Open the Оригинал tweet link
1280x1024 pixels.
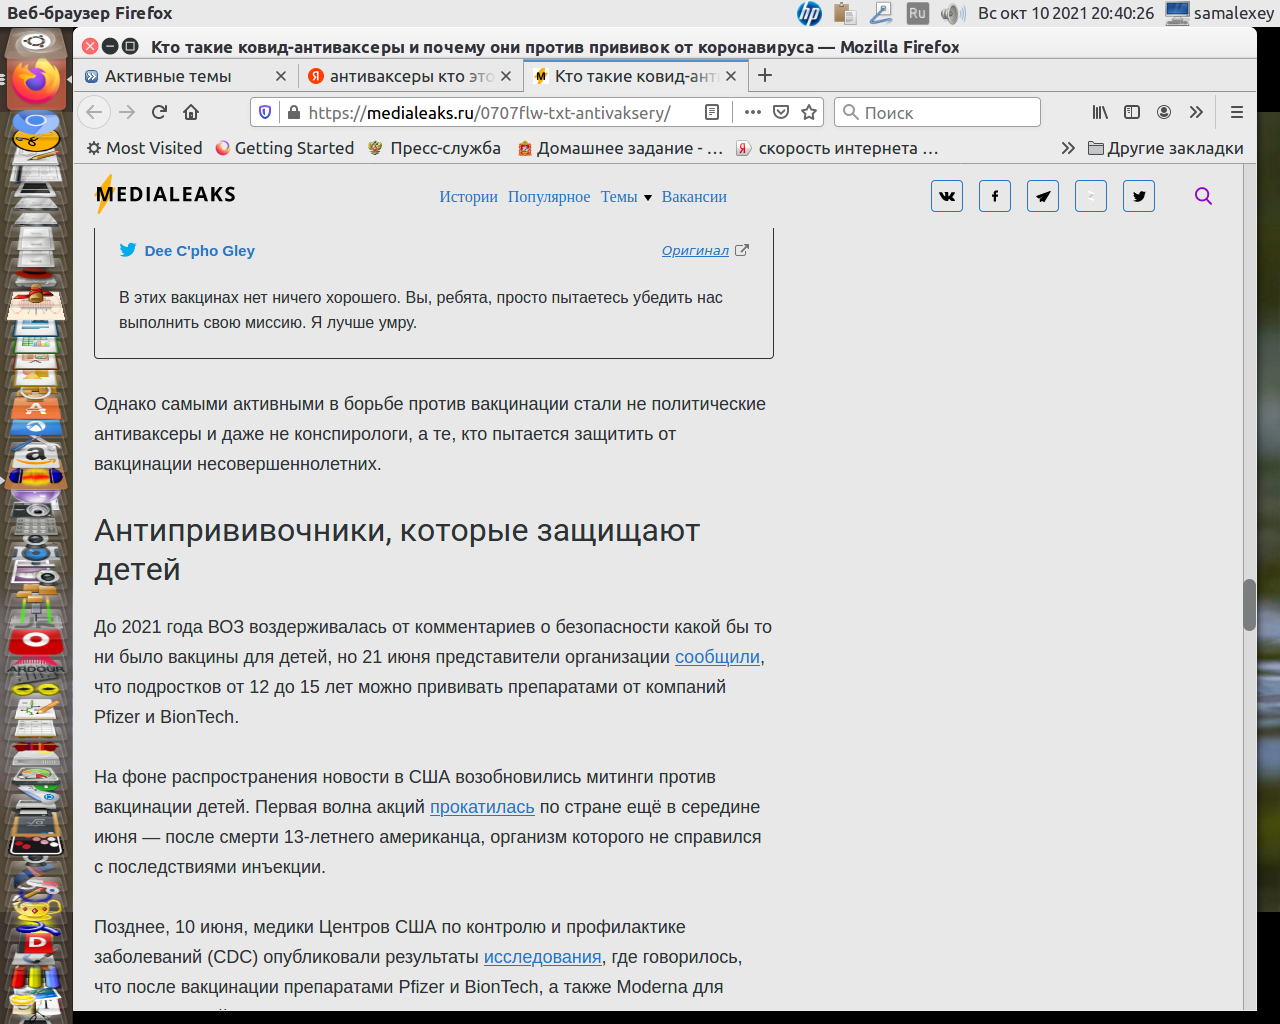point(695,251)
